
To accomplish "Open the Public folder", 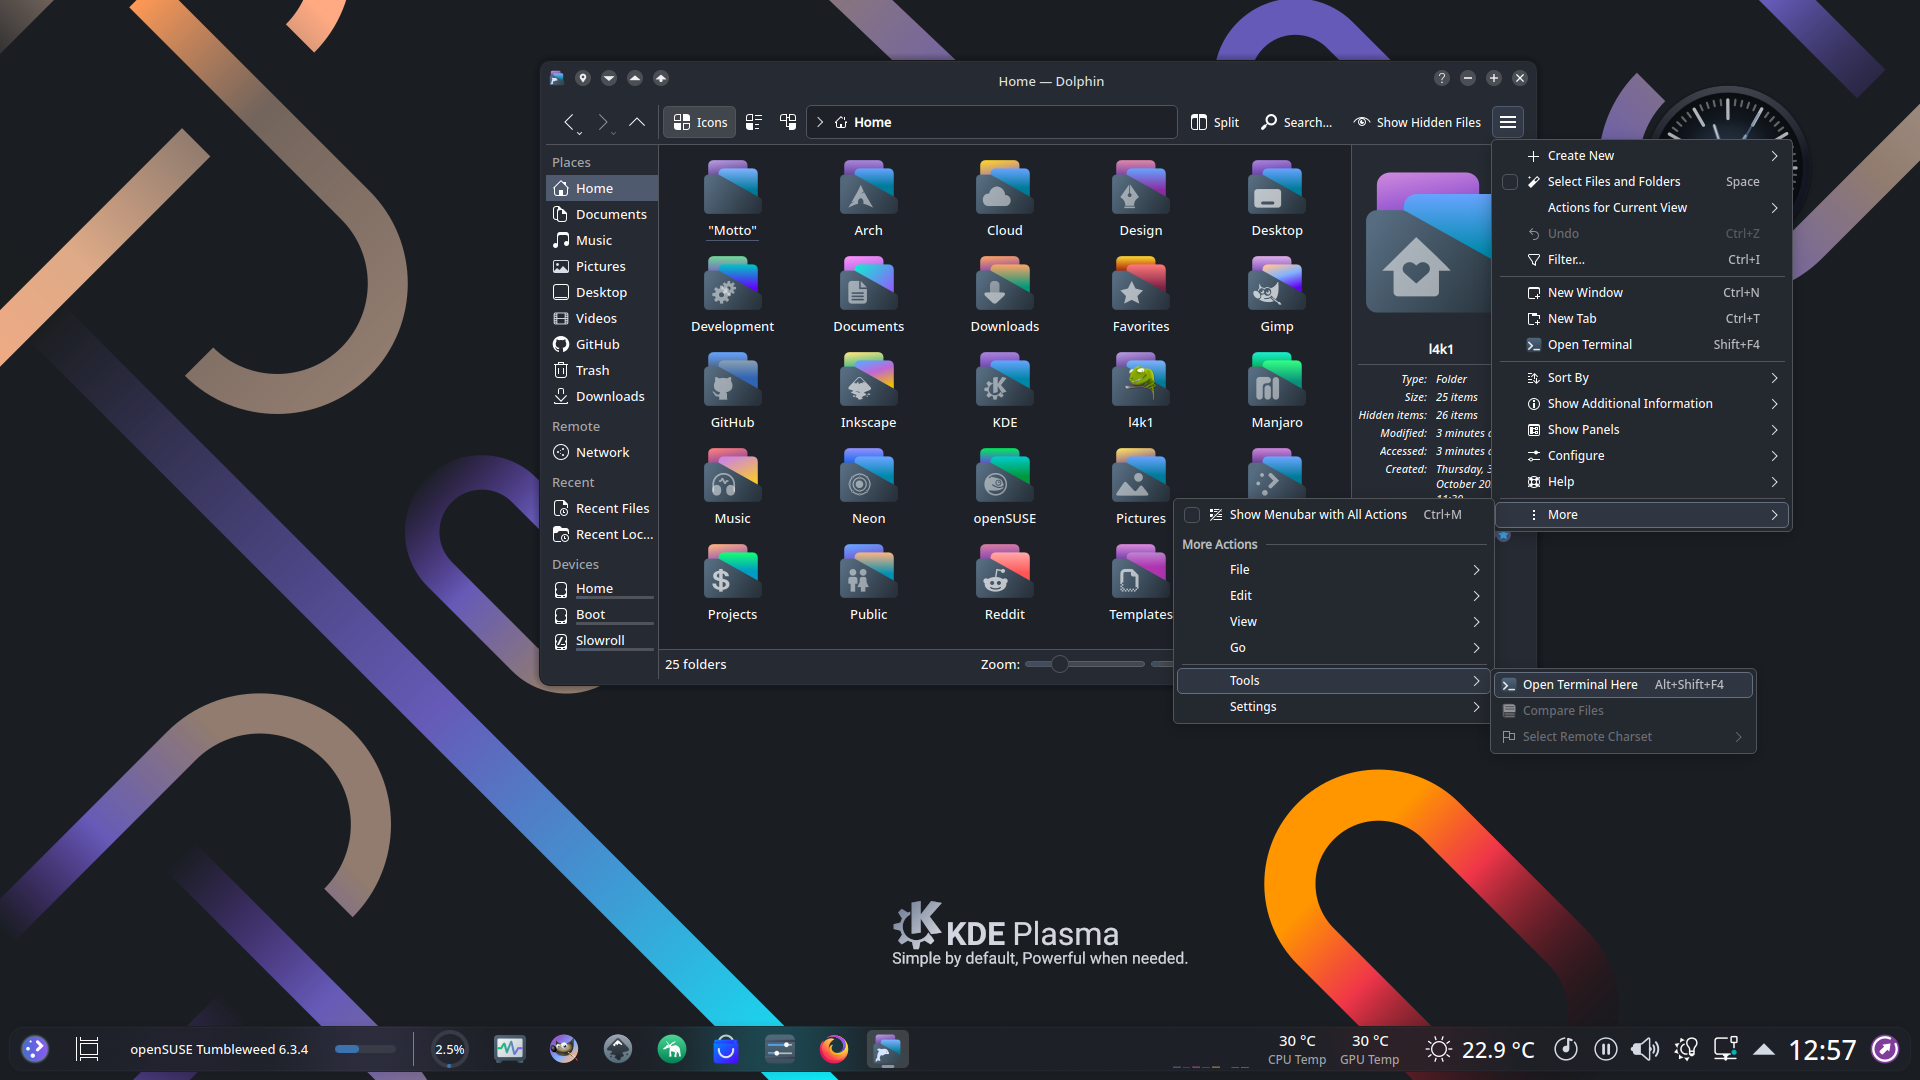I will coord(868,584).
